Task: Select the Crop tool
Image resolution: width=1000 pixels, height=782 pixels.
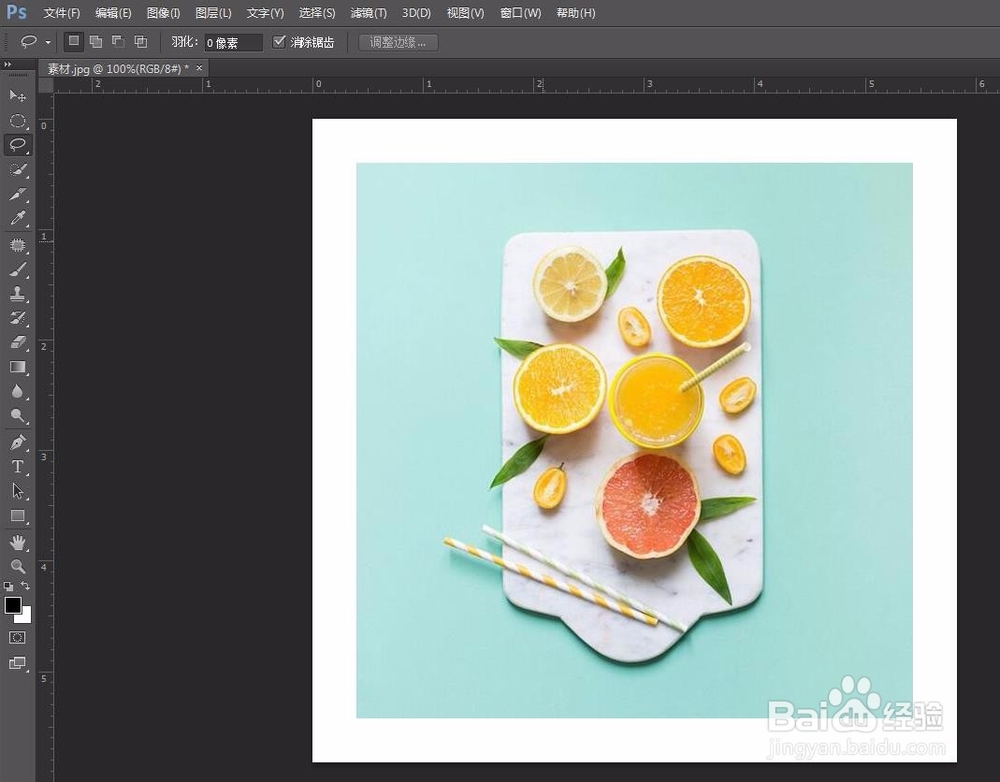Action: [x=17, y=194]
